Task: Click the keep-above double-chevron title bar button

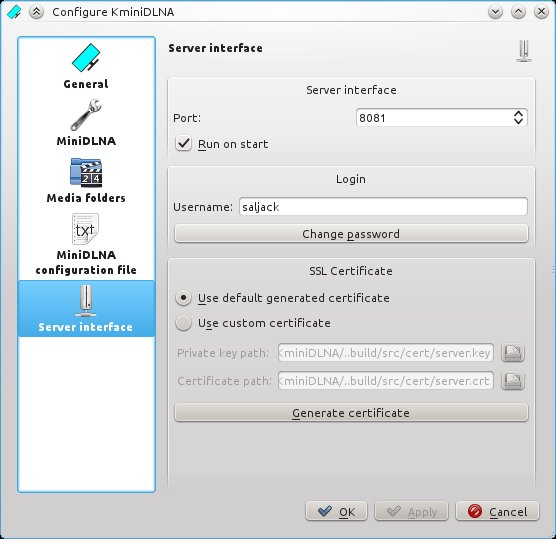Action: click(36, 12)
